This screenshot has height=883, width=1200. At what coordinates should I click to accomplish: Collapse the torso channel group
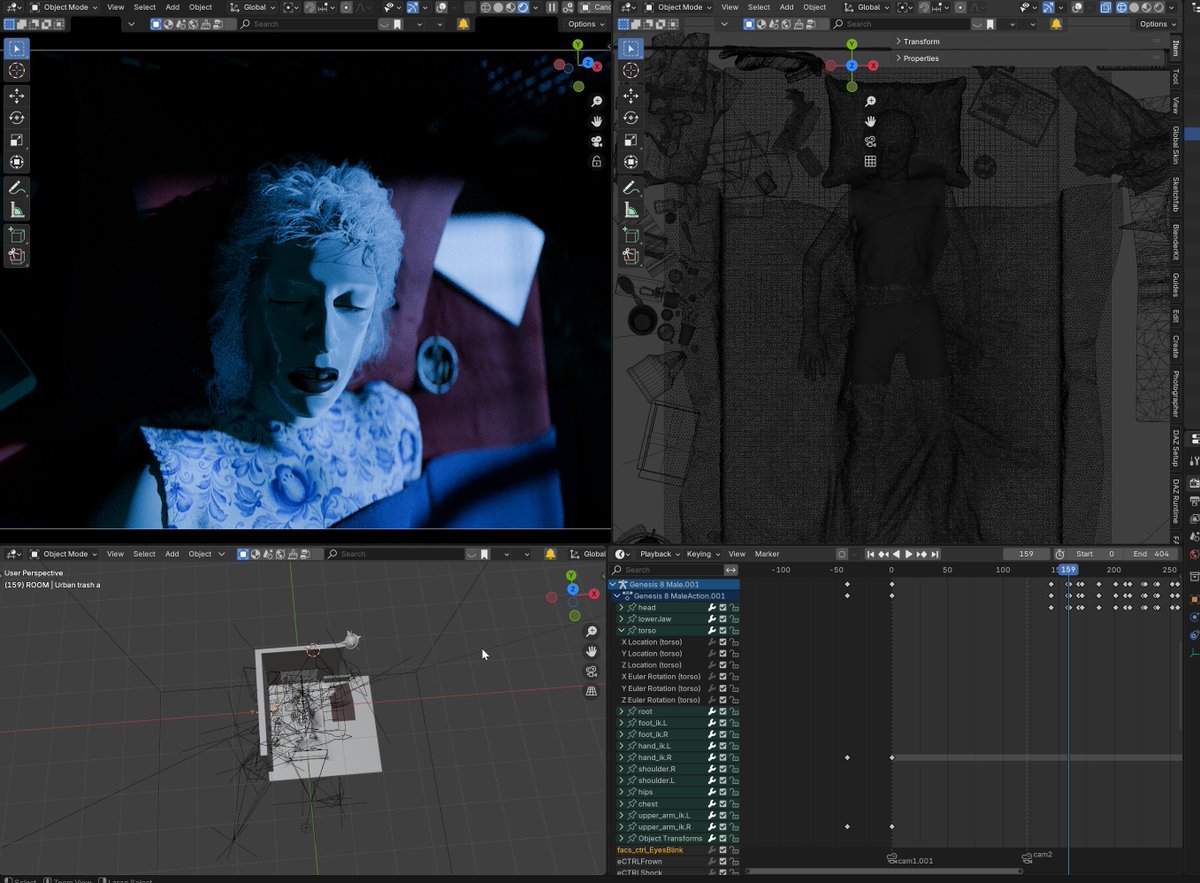621,631
